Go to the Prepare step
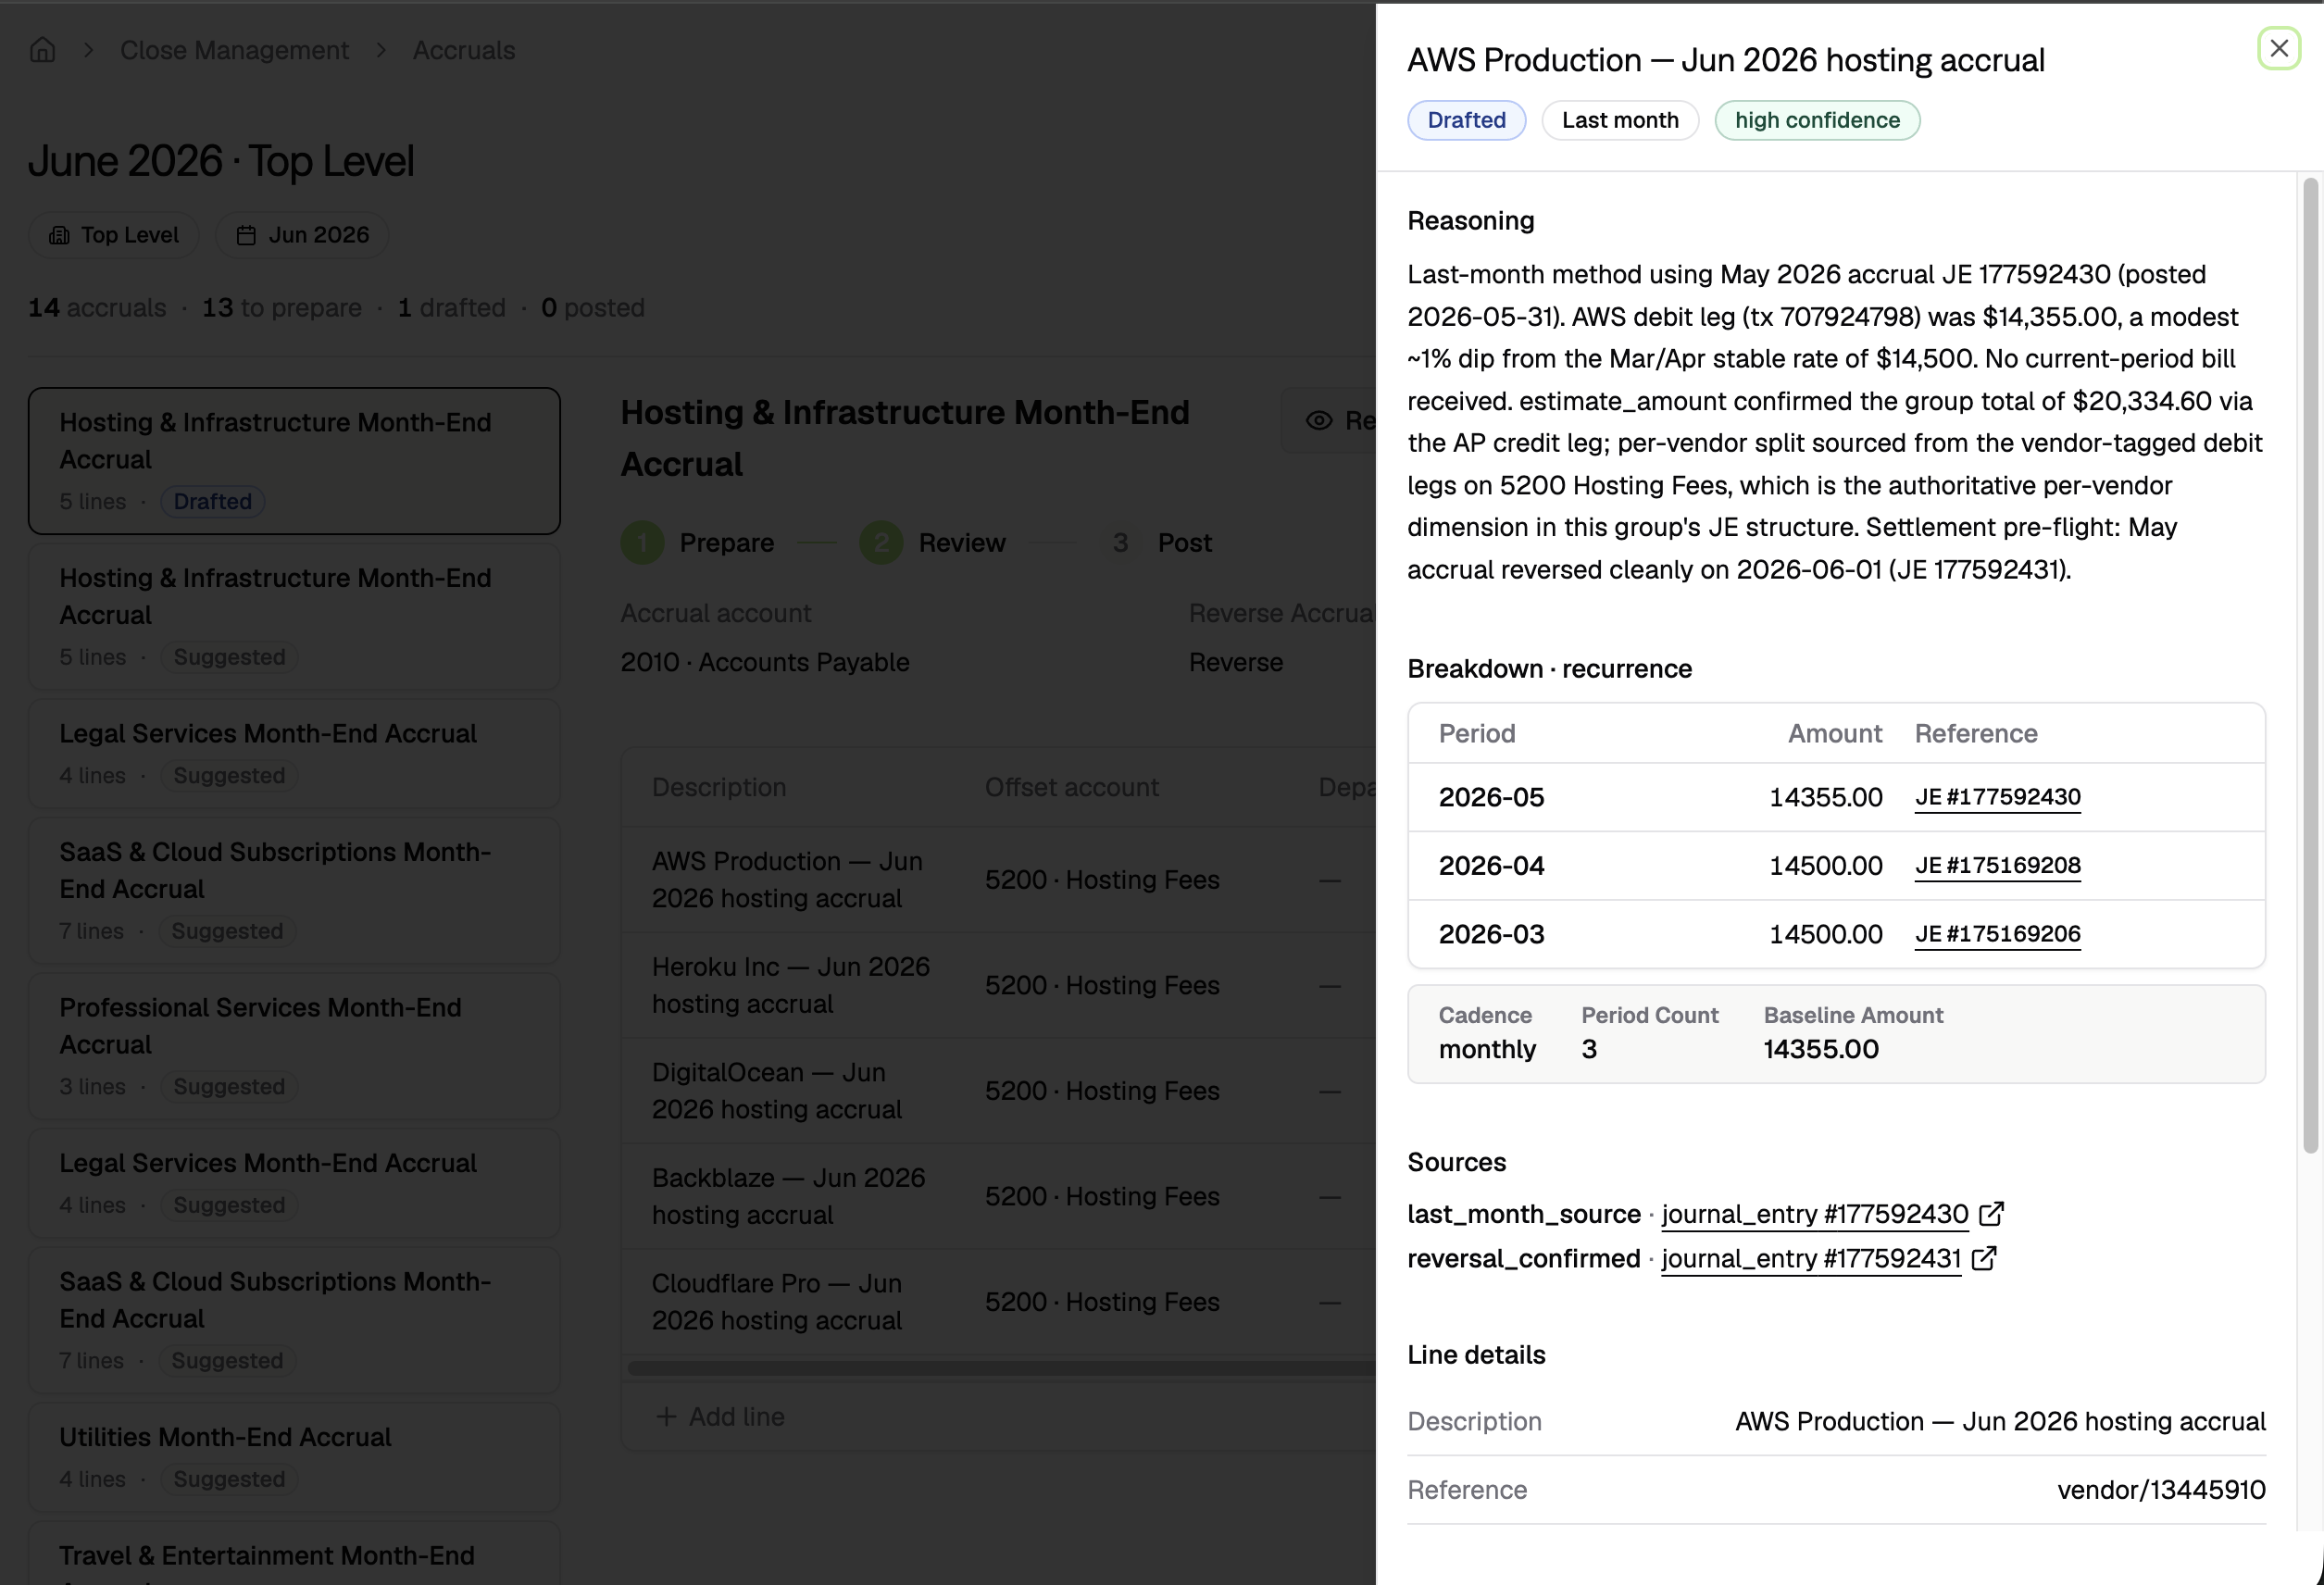 click(698, 543)
